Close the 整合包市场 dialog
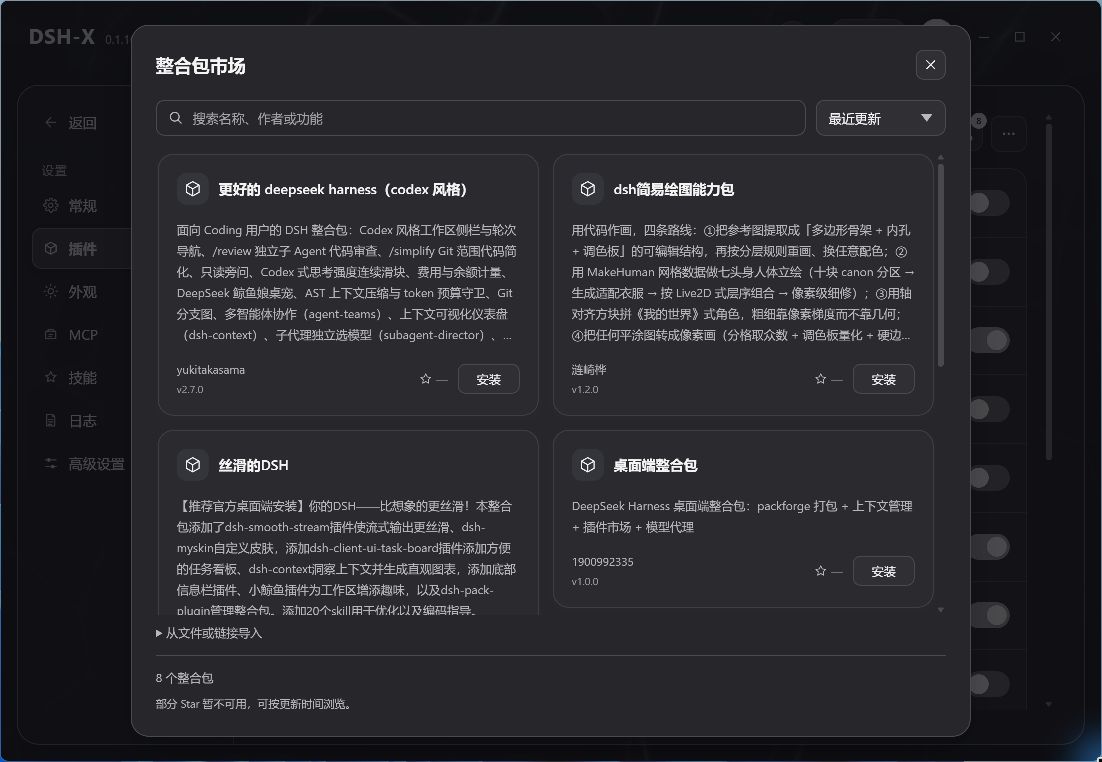This screenshot has height=762, width=1102. (x=931, y=65)
